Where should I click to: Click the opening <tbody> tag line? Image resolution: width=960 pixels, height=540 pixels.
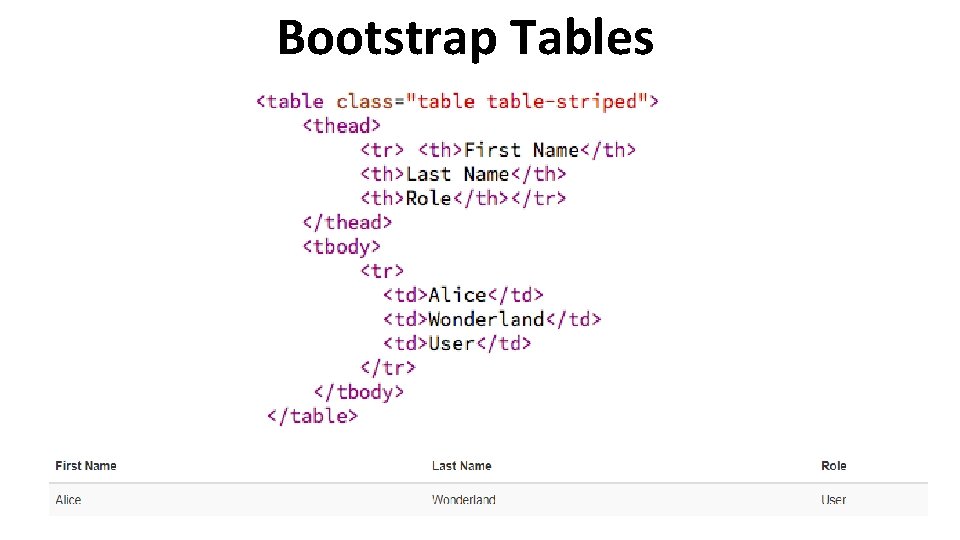click(342, 247)
